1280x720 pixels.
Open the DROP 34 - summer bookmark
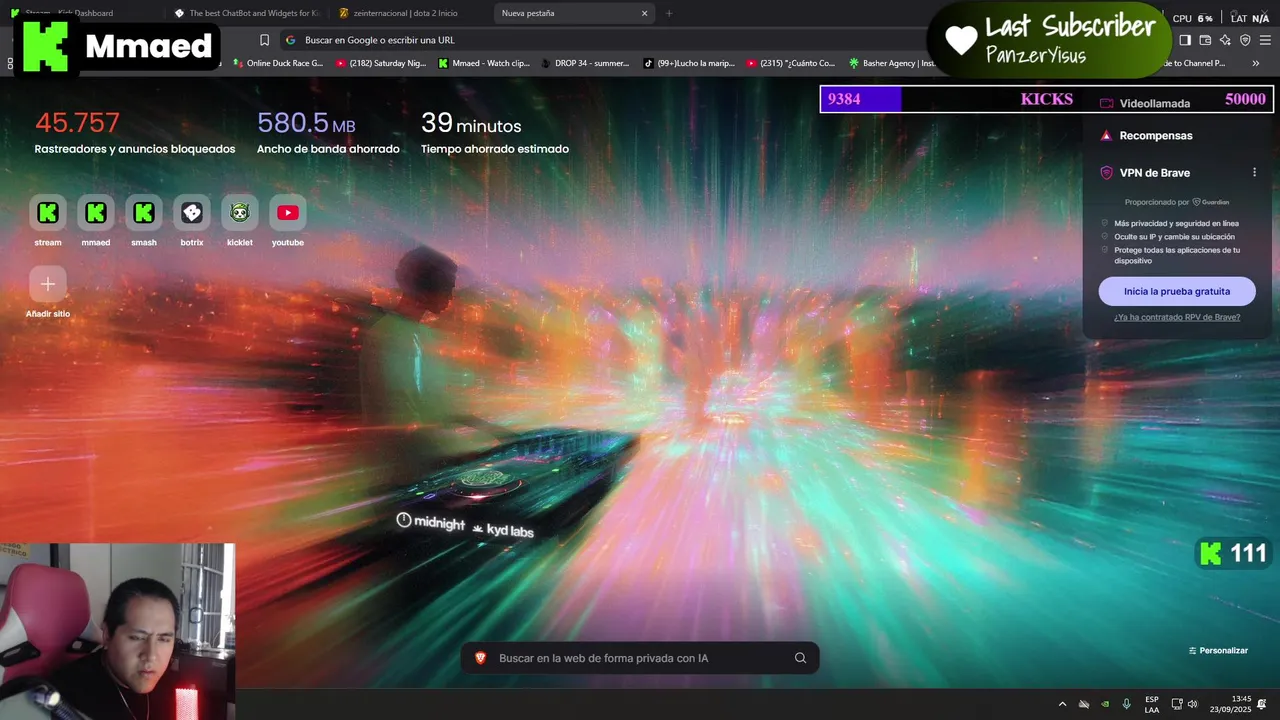[x=586, y=63]
